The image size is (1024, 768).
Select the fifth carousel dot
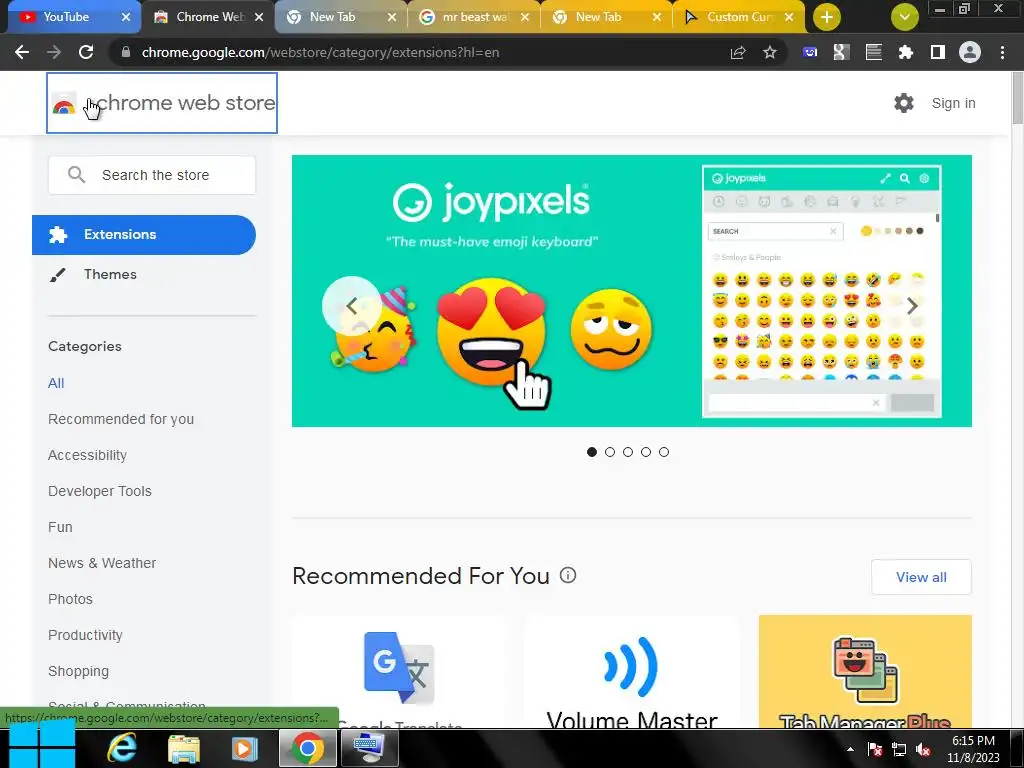click(x=664, y=452)
